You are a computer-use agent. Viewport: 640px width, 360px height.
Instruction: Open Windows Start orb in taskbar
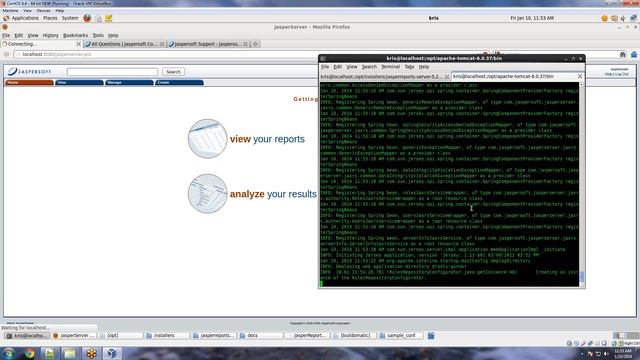point(8,353)
